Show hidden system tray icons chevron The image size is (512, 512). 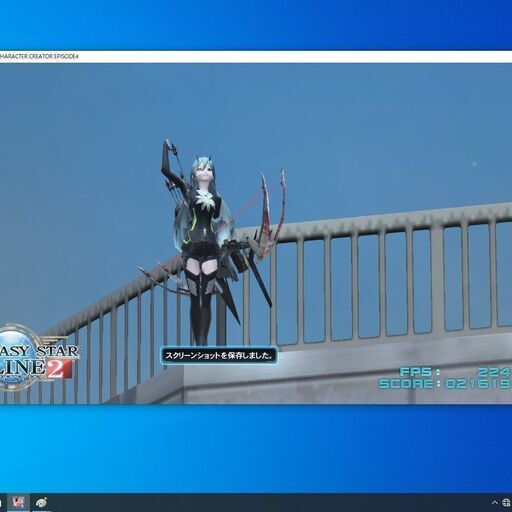tap(495, 503)
